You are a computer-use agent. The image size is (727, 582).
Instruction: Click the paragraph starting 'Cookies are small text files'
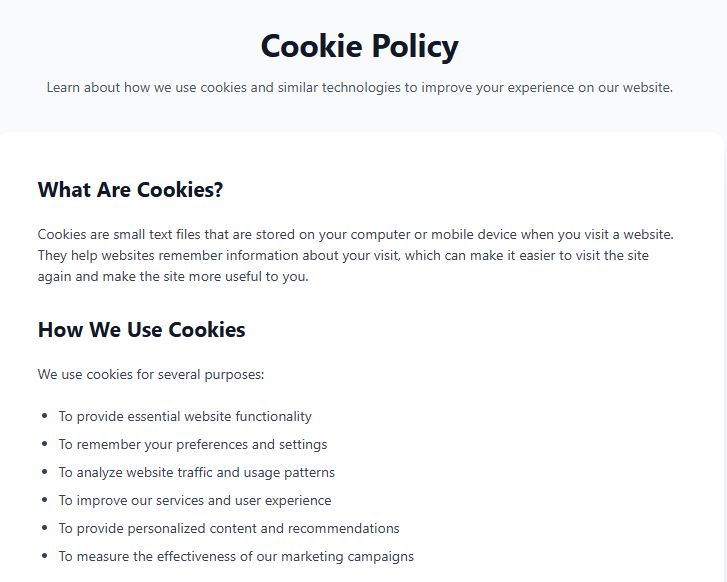356,255
